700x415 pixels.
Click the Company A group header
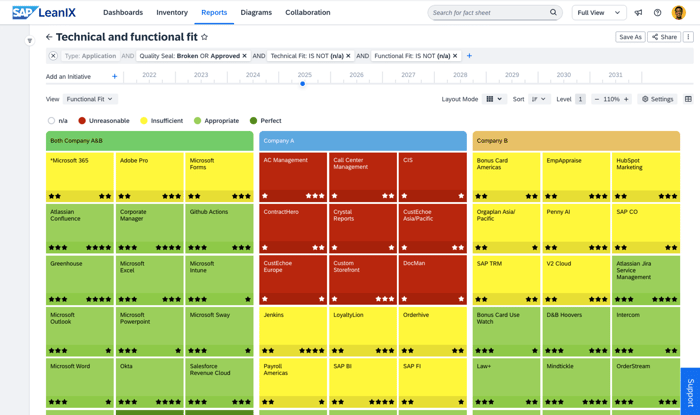363,141
